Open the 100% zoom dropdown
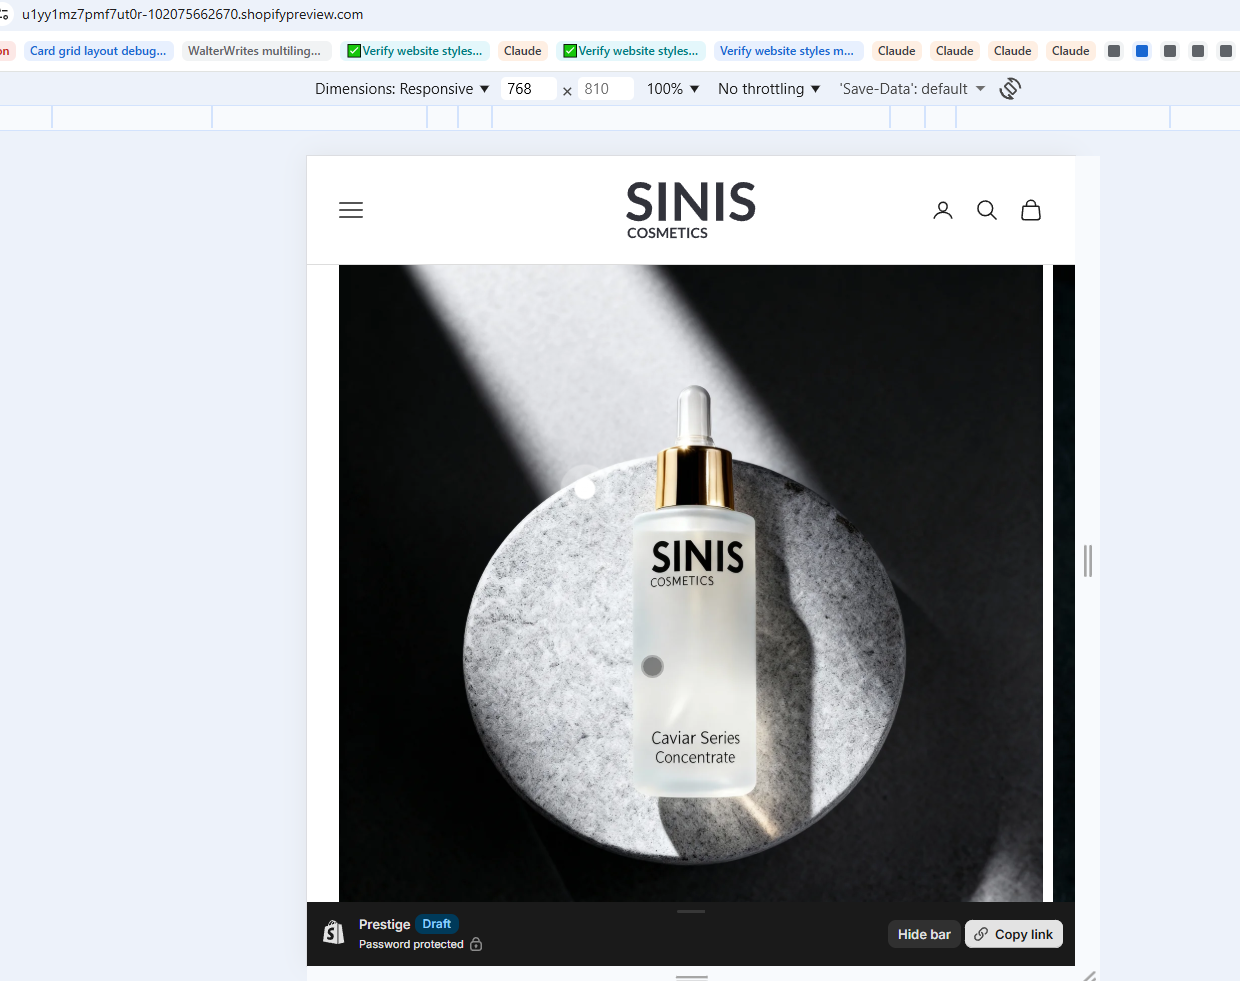Viewport: 1240px width, 981px height. pyautogui.click(x=673, y=89)
